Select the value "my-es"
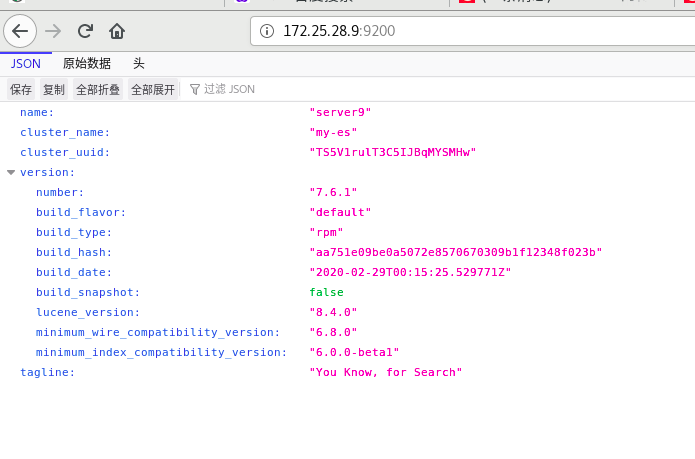This screenshot has height=459, width=695. pos(333,132)
